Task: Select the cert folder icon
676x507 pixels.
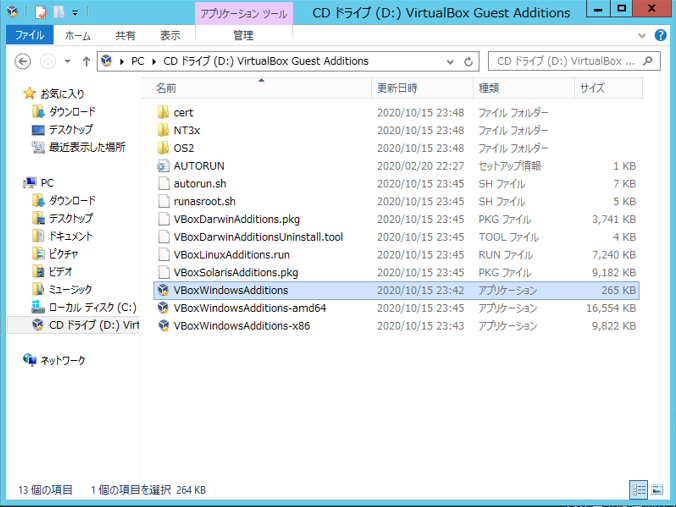Action: coord(163,112)
